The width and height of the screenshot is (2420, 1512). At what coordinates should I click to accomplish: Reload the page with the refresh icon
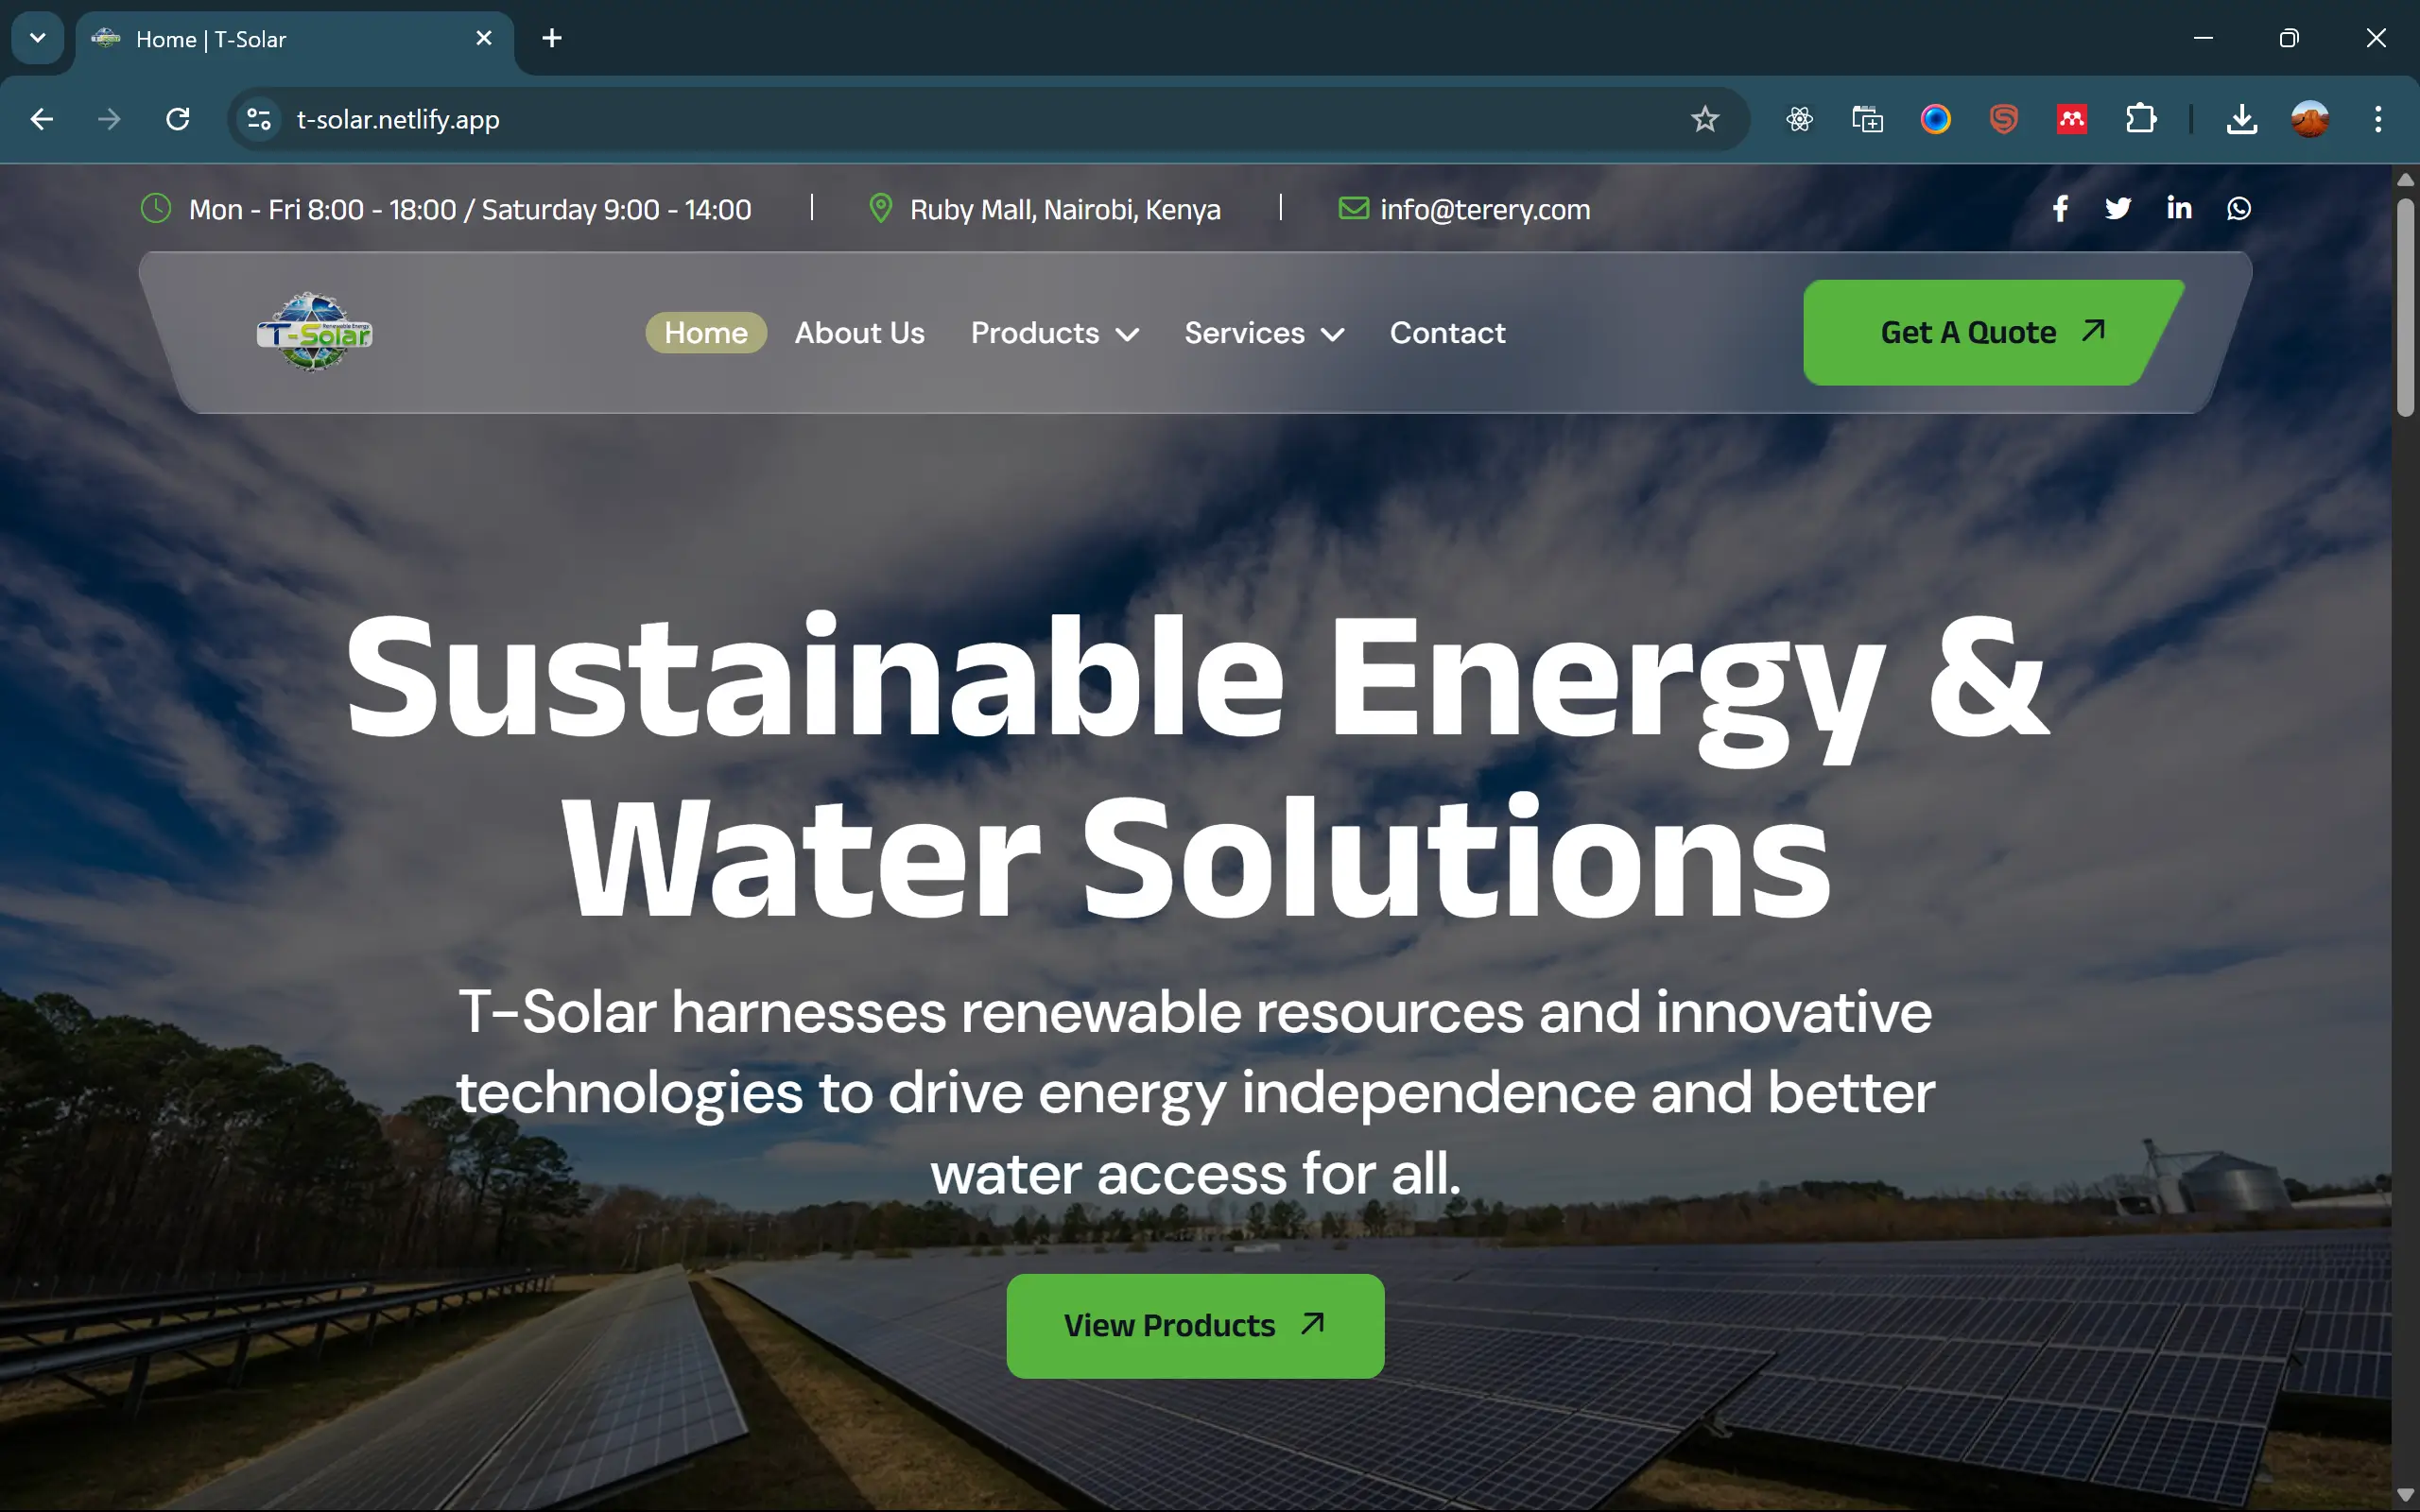(178, 120)
